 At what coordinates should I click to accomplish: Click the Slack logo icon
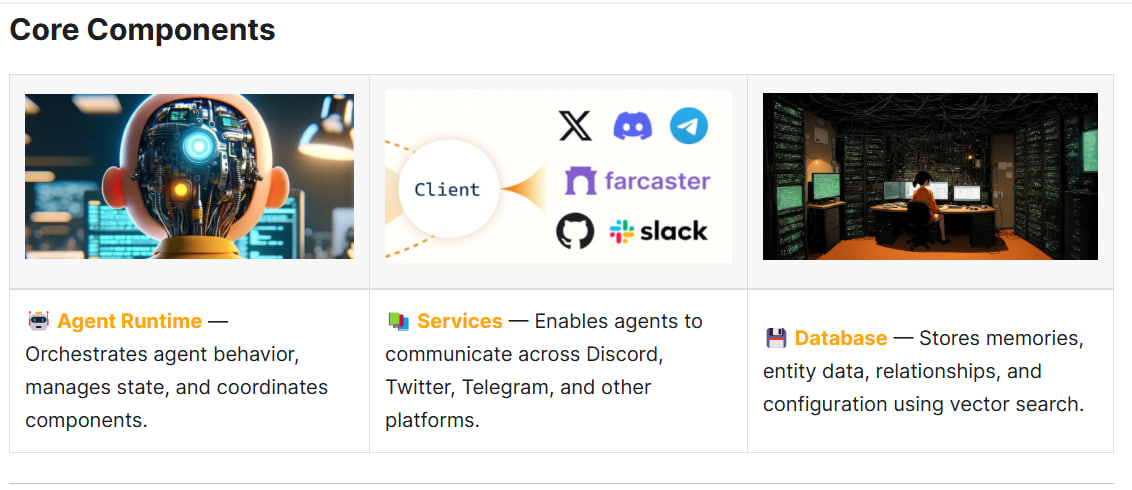(x=622, y=232)
